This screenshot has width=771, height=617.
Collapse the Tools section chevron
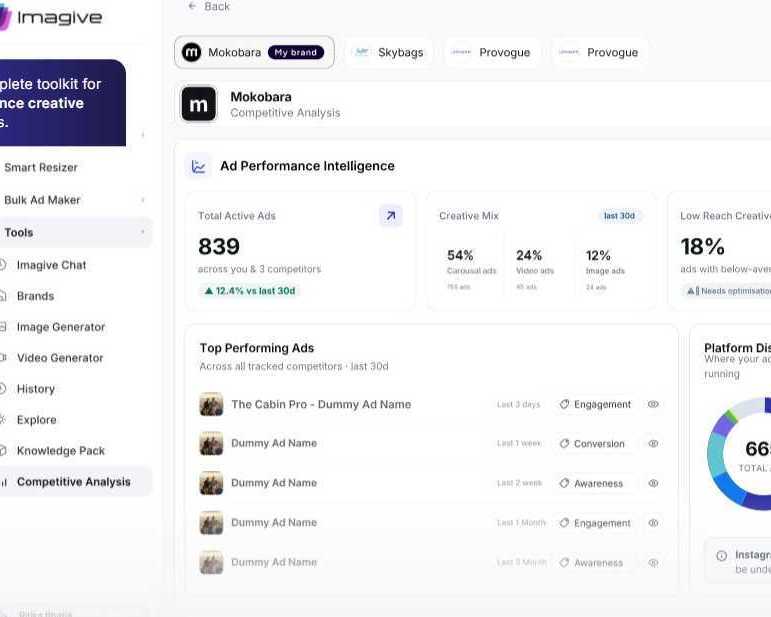143,232
